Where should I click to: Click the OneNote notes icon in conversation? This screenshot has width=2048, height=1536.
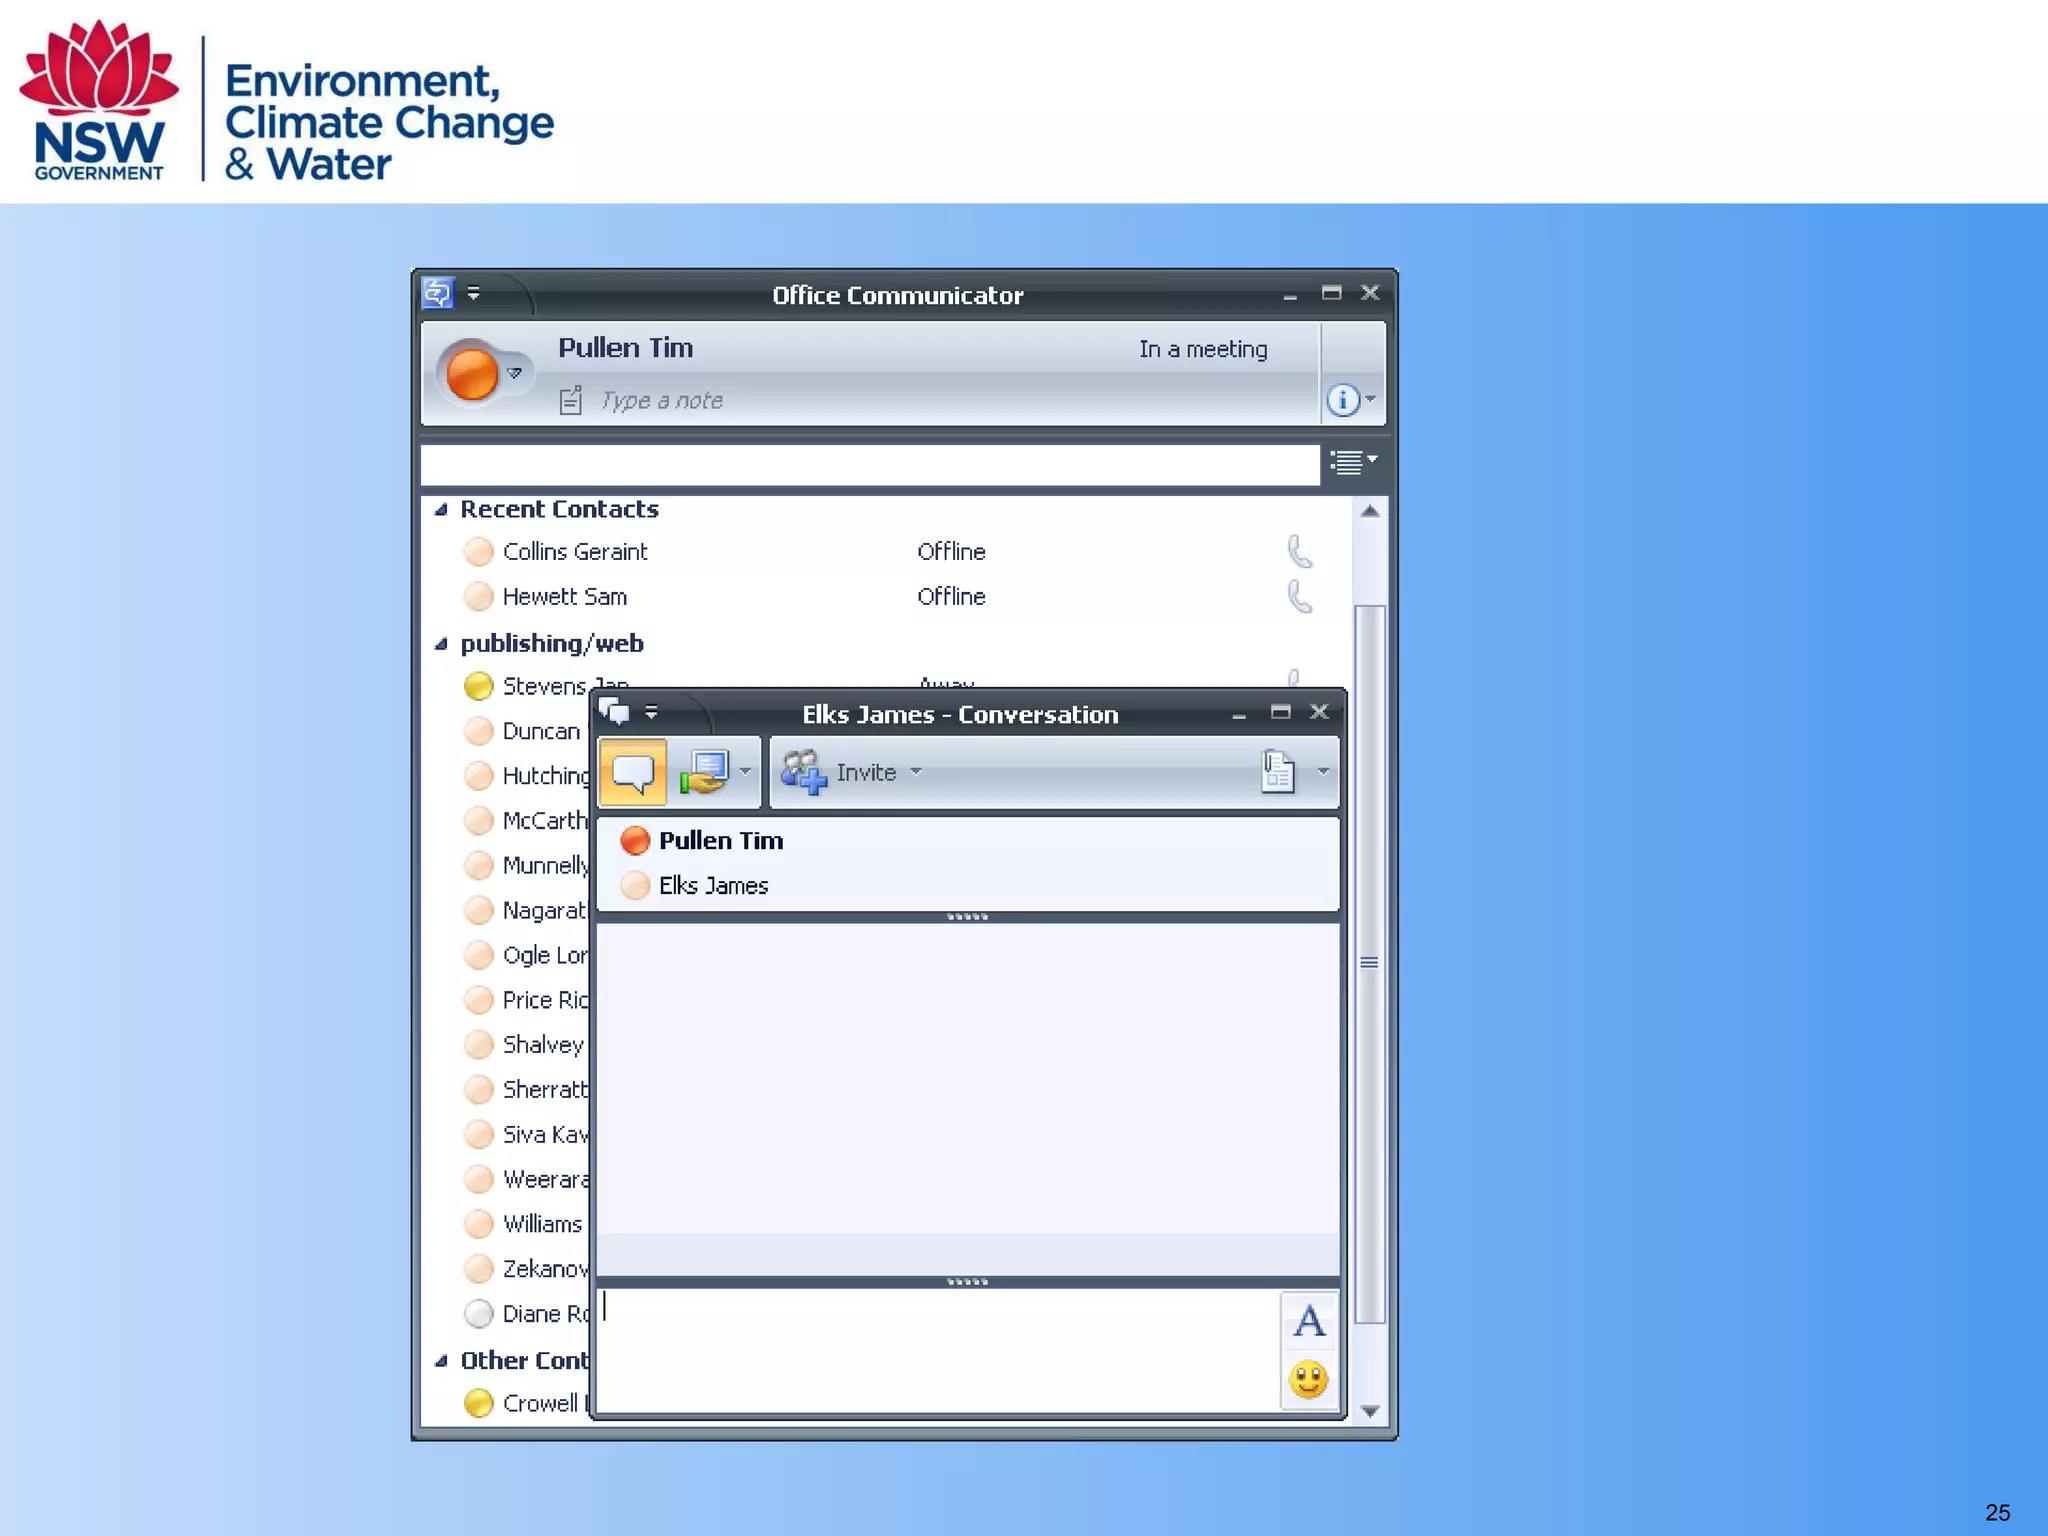1278,772
